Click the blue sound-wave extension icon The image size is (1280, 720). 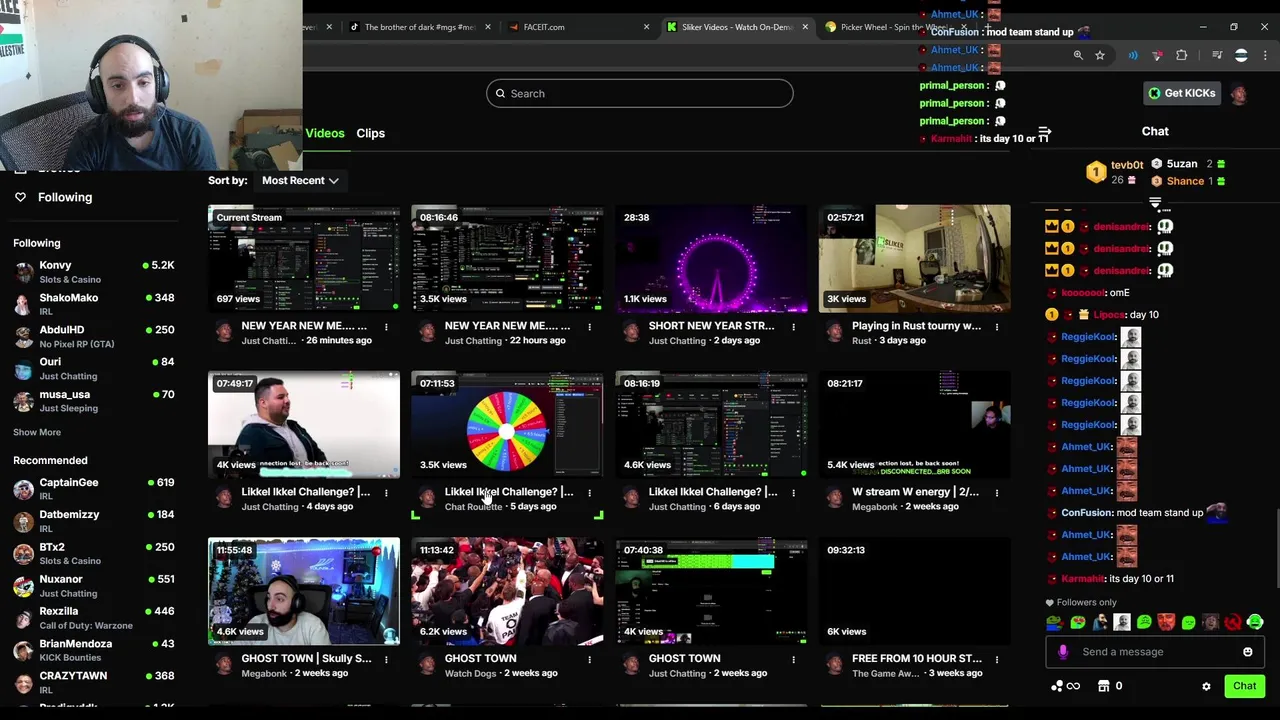click(x=1133, y=56)
